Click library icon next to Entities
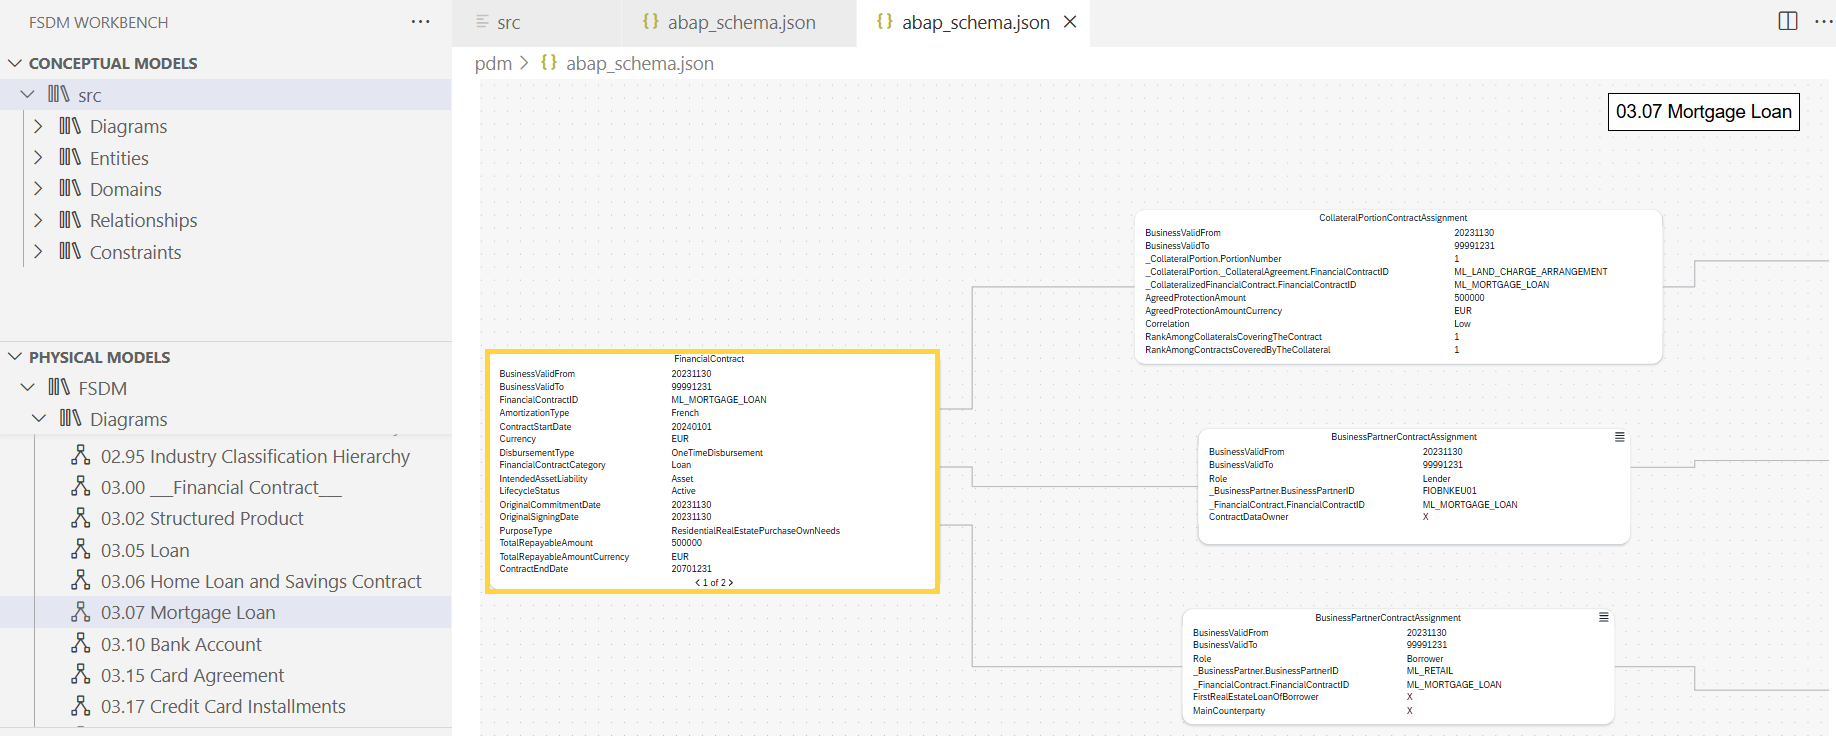Viewport: 1836px width, 736px height. pos(70,158)
